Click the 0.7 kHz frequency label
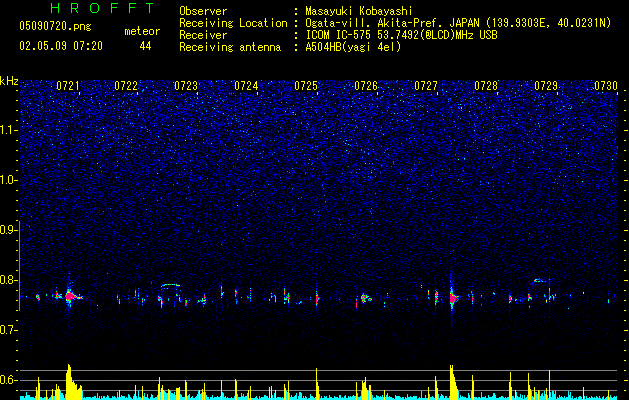Viewport: 629px width, 400px height. (x=9, y=330)
